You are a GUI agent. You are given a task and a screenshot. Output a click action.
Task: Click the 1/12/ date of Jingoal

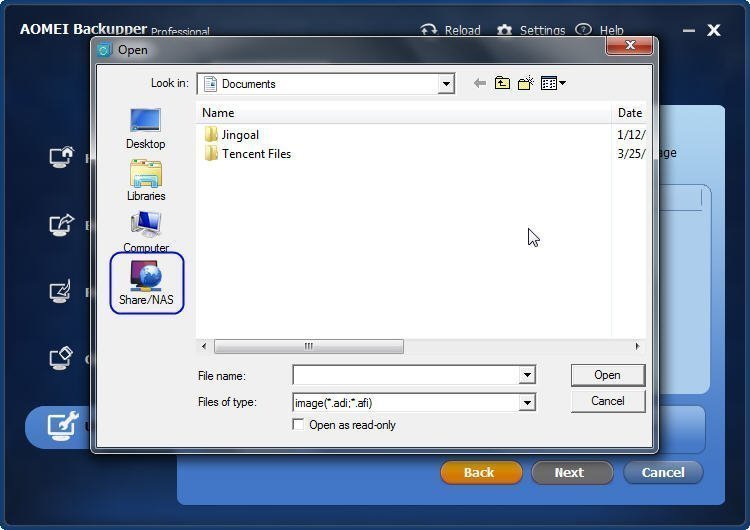(631, 135)
